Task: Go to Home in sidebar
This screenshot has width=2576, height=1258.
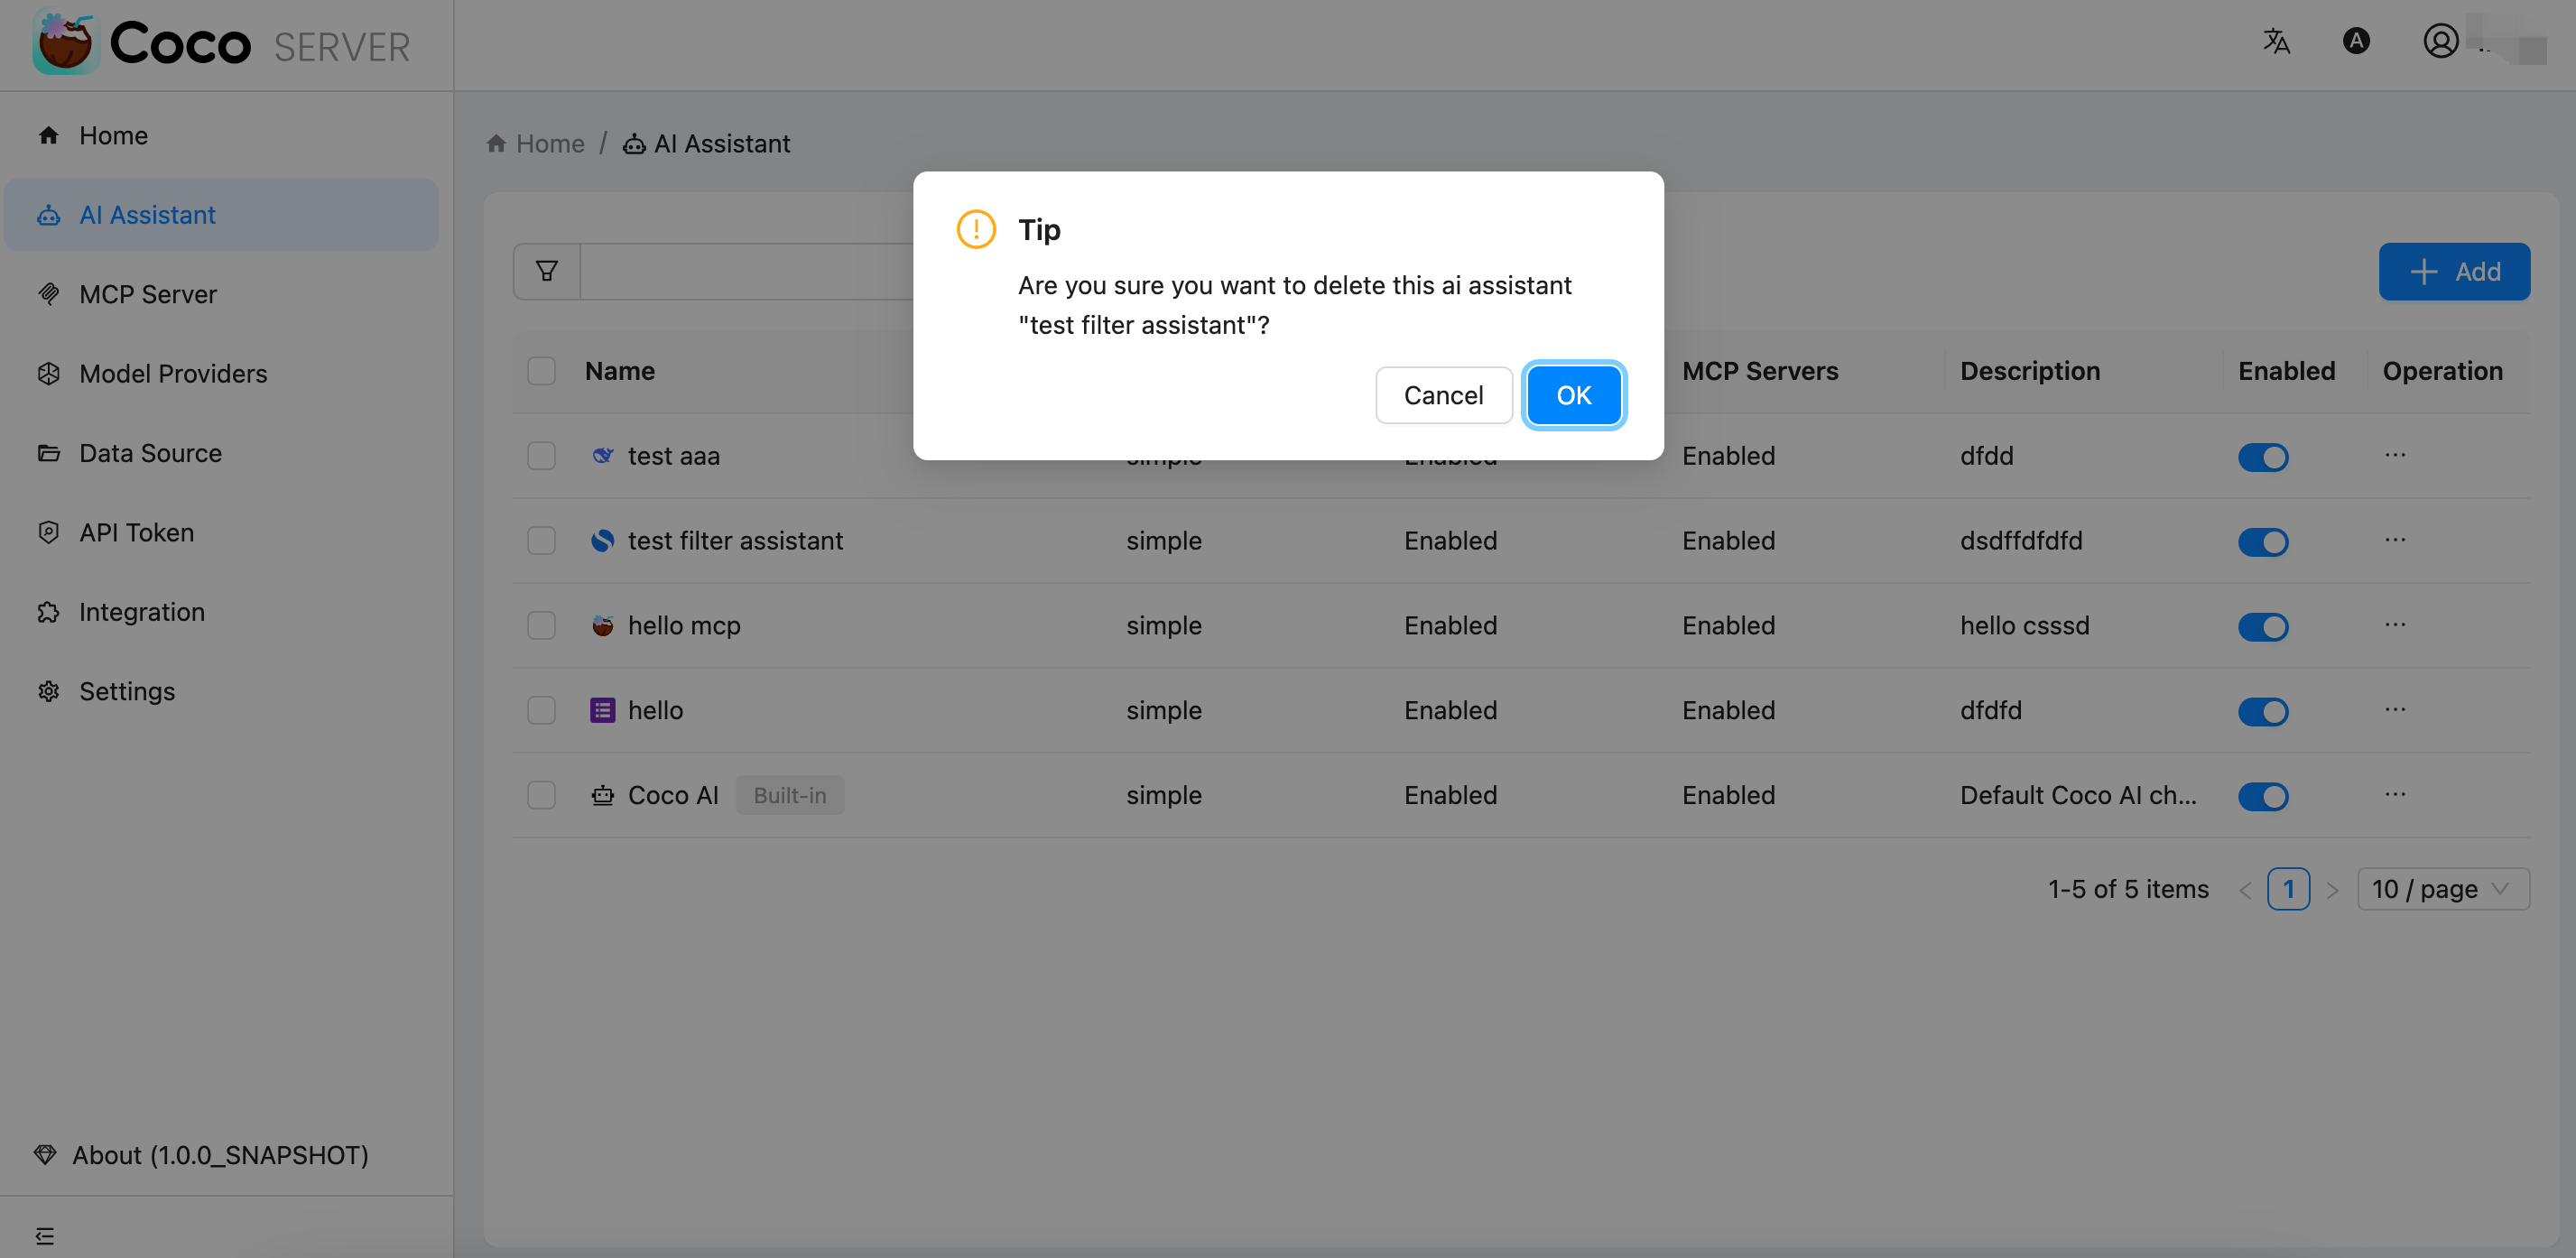Action: (x=221, y=136)
